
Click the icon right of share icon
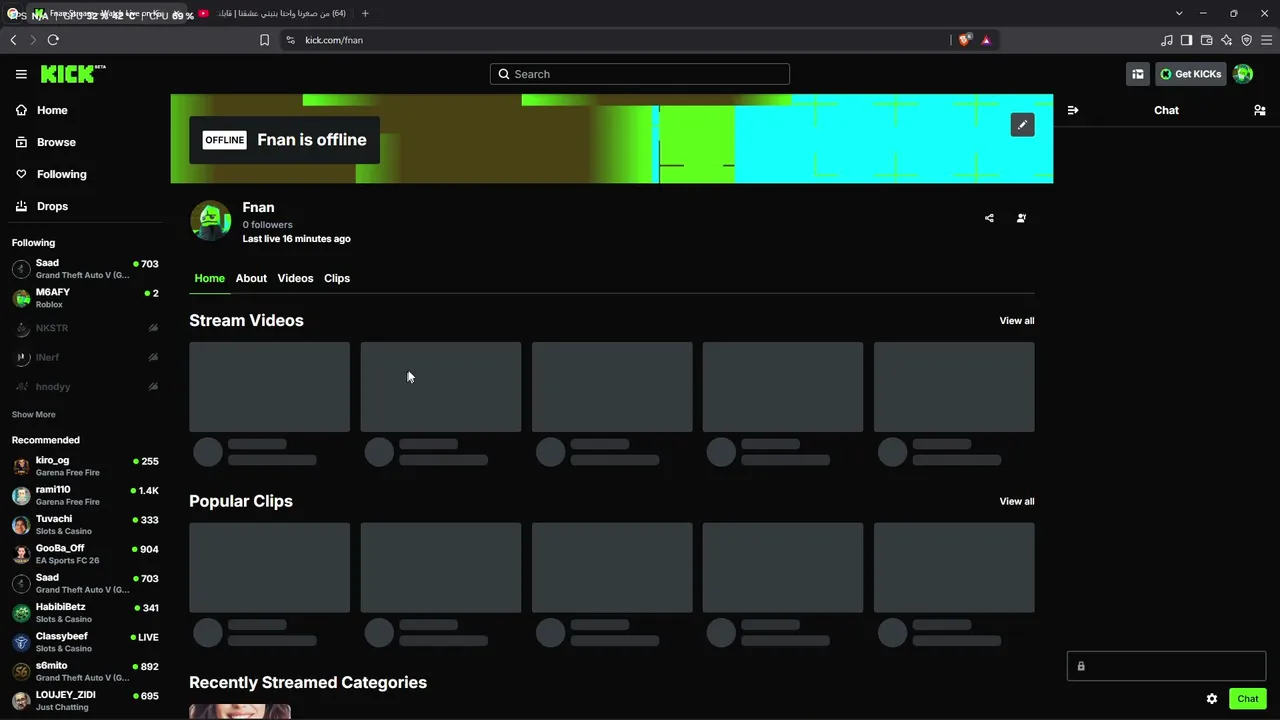[x=1021, y=218]
